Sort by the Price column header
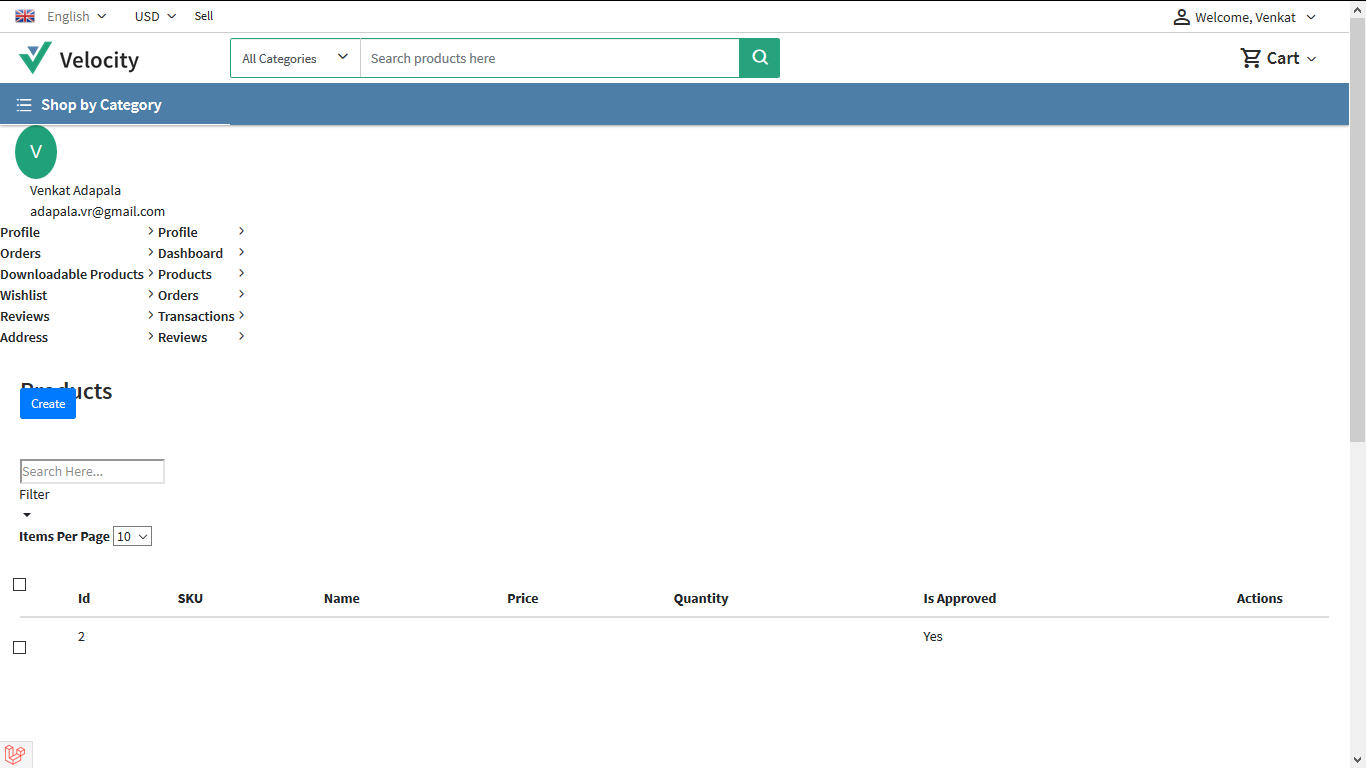The image size is (1366, 768). (522, 598)
